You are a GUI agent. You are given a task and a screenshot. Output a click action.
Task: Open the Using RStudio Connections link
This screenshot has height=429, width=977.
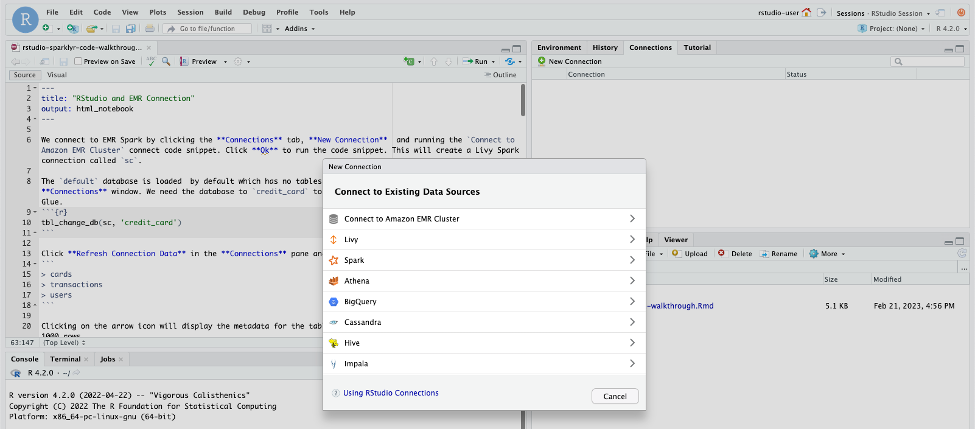(391, 393)
